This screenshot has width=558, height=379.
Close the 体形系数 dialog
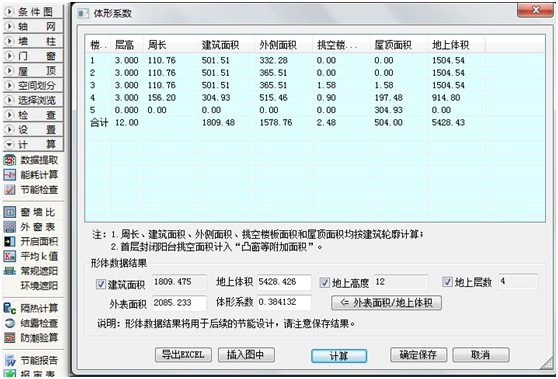click(535, 10)
